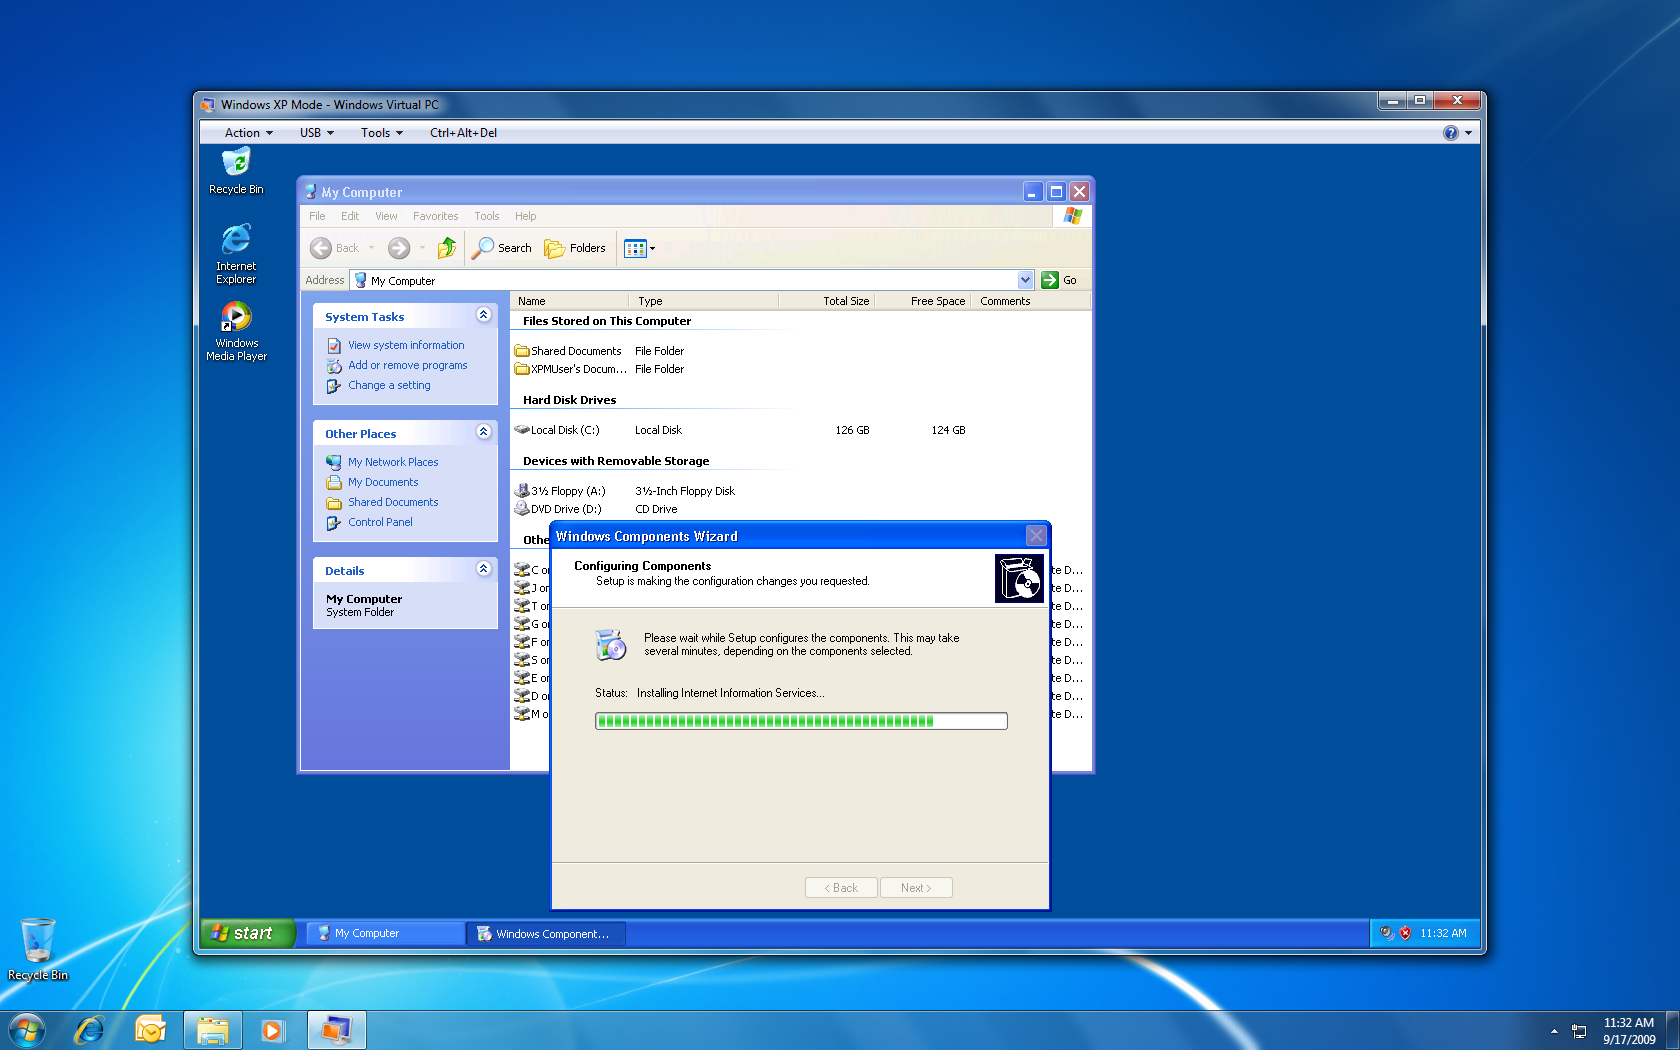The height and width of the screenshot is (1050, 1680).
Task: Toggle the Folders pane button
Action: tap(575, 248)
